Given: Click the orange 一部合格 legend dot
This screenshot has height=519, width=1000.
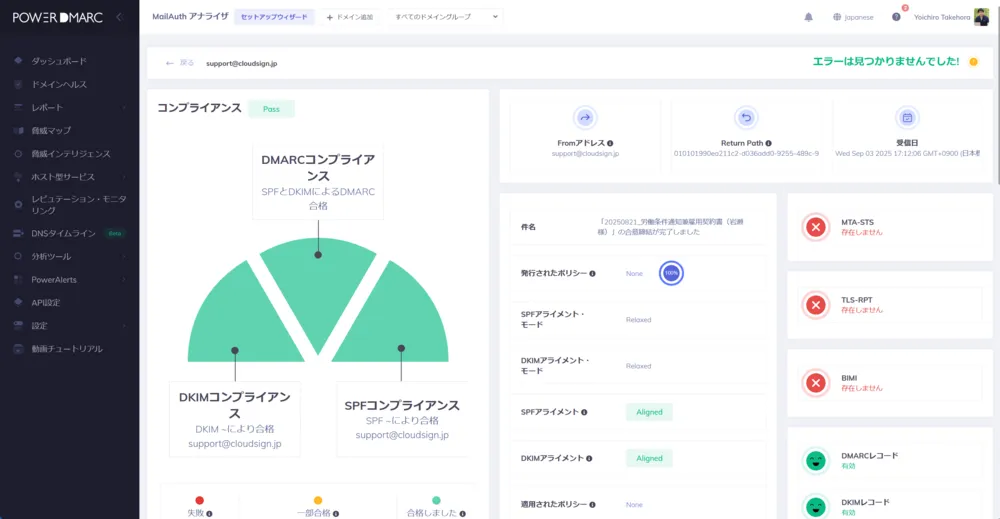Looking at the screenshot, I should (318, 501).
